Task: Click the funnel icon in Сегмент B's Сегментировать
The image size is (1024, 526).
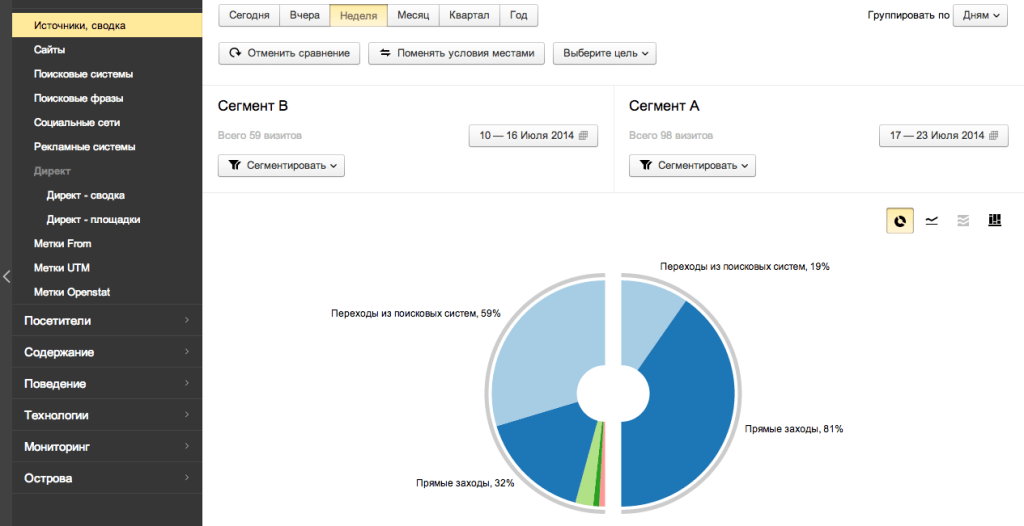Action: click(x=235, y=165)
